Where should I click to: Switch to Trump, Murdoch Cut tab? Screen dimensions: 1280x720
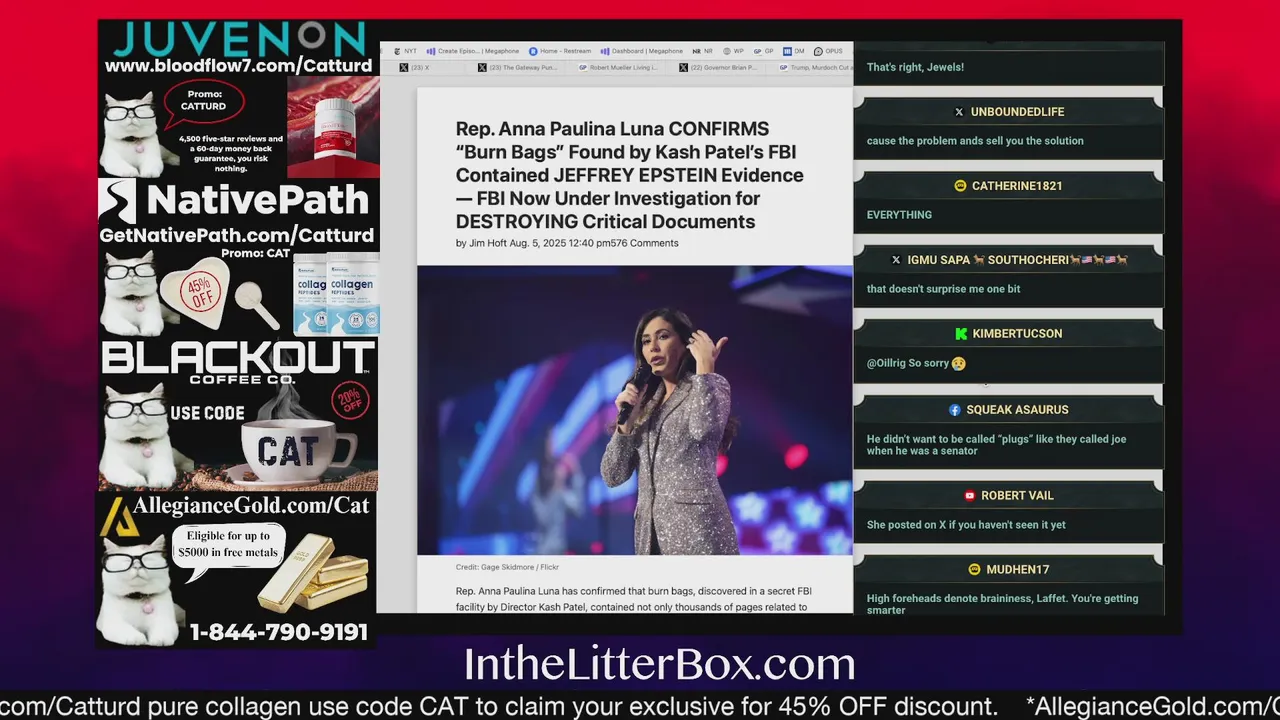click(x=815, y=68)
